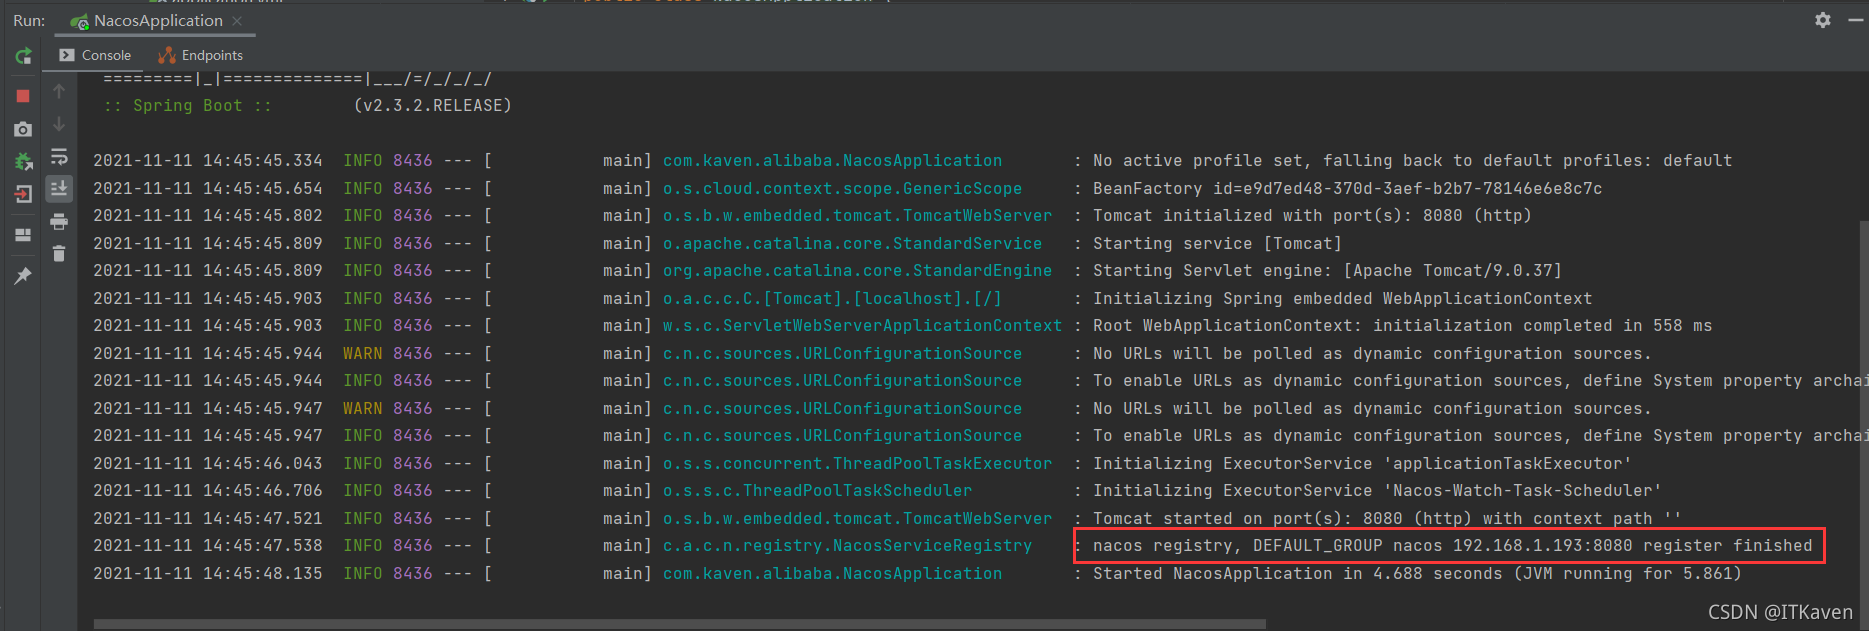Click the exit icon with red arrow
The width and height of the screenshot is (1869, 631).
pyautogui.click(x=23, y=194)
